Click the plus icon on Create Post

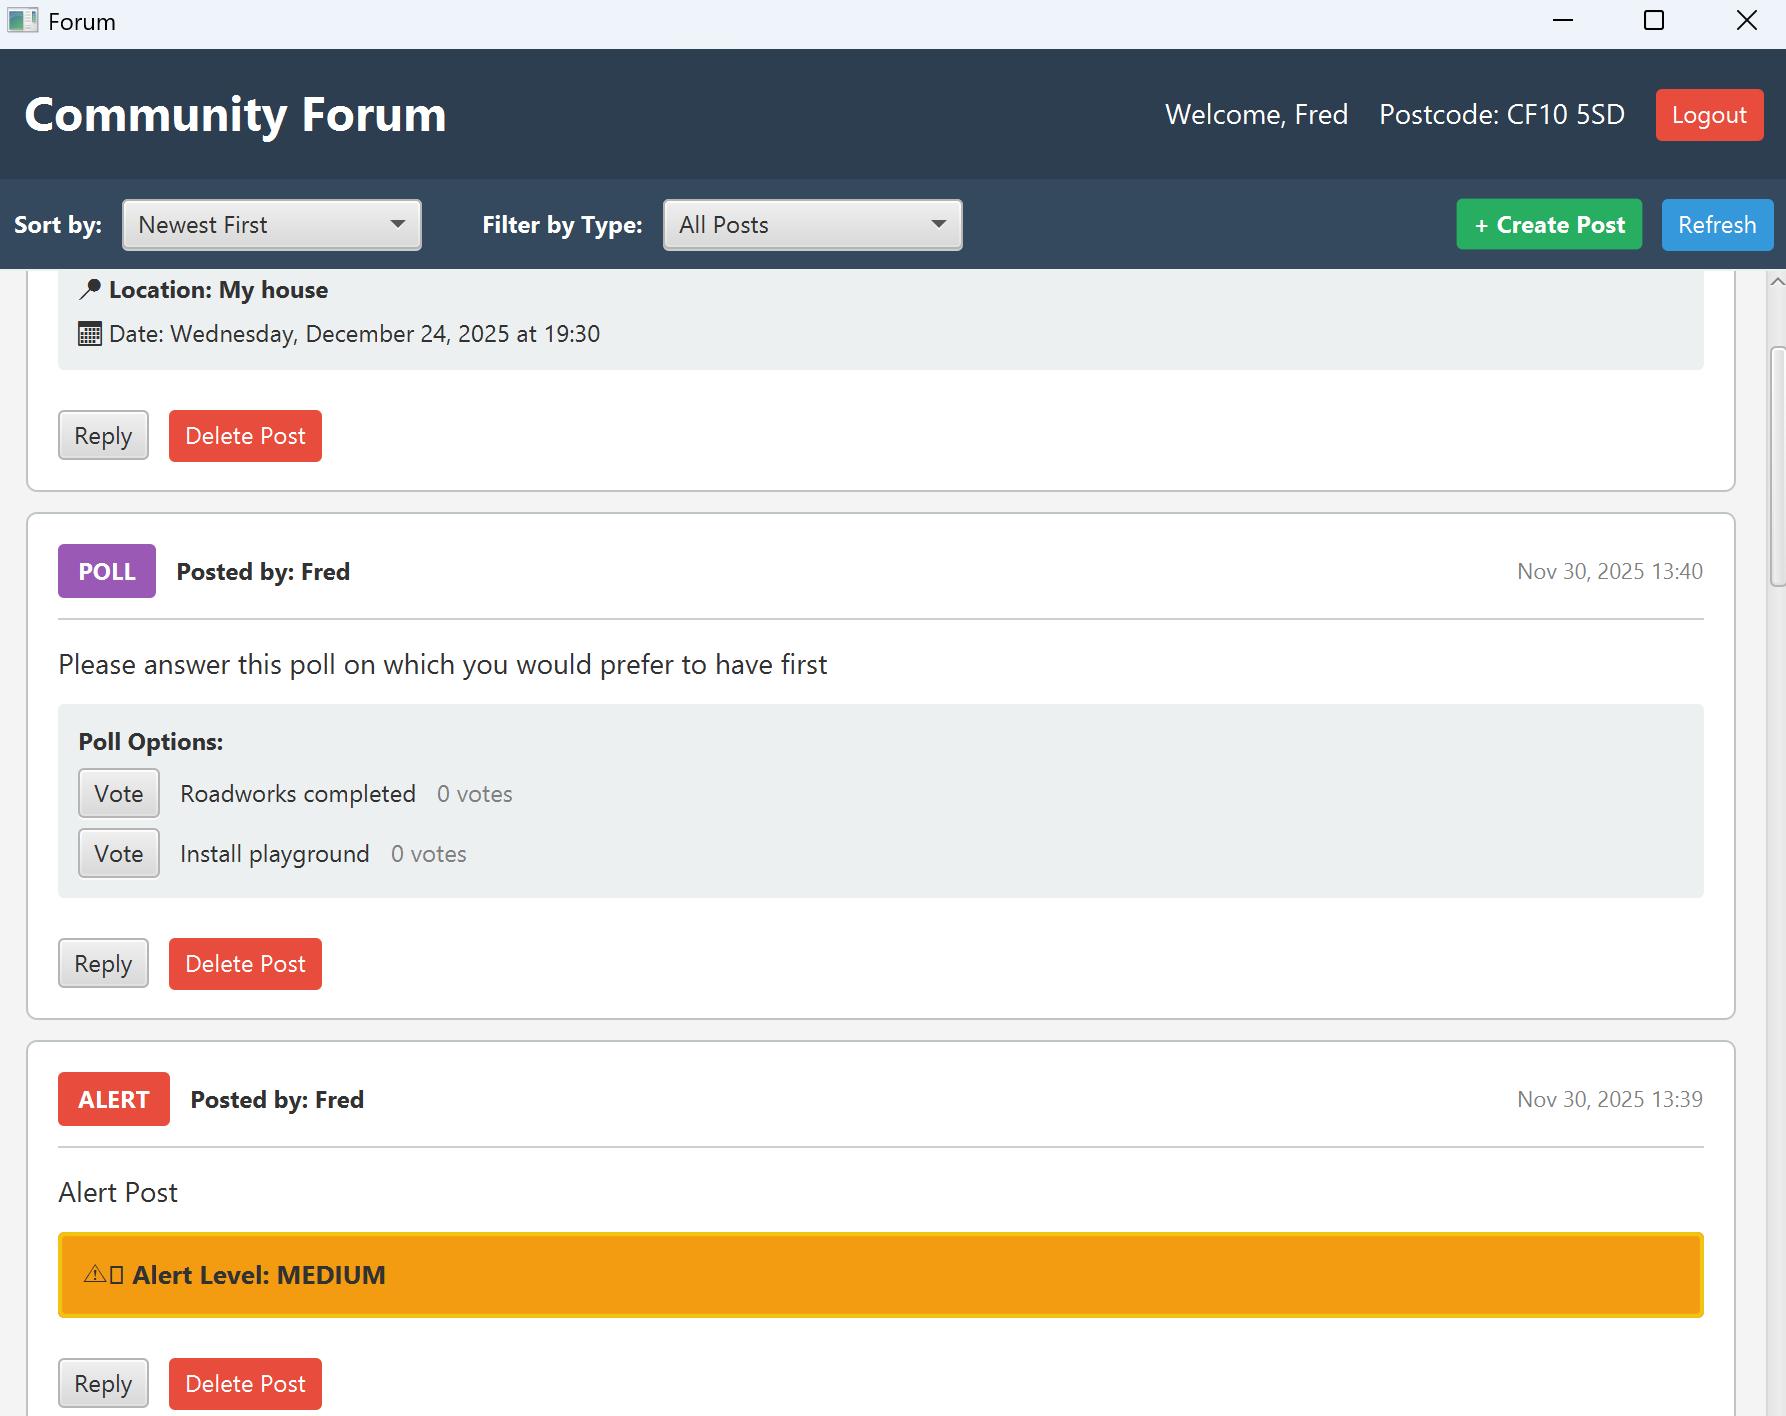(1480, 225)
